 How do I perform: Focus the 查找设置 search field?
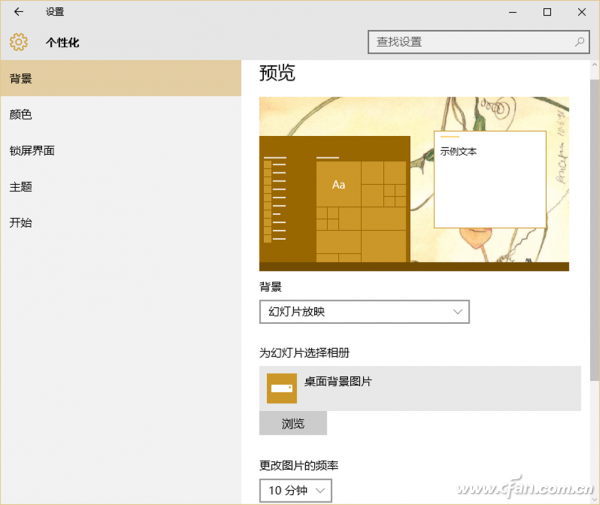[x=479, y=42]
